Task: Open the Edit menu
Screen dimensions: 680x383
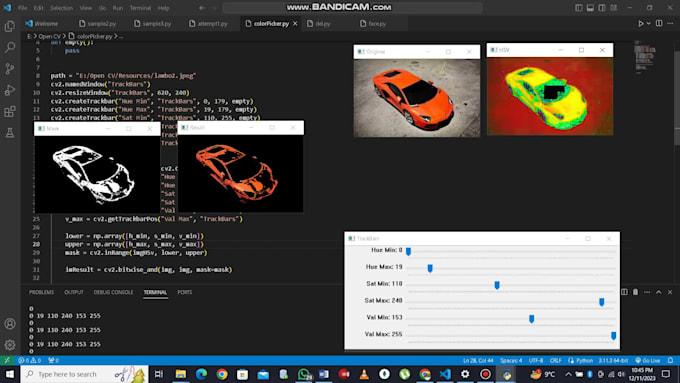Action: [x=39, y=8]
